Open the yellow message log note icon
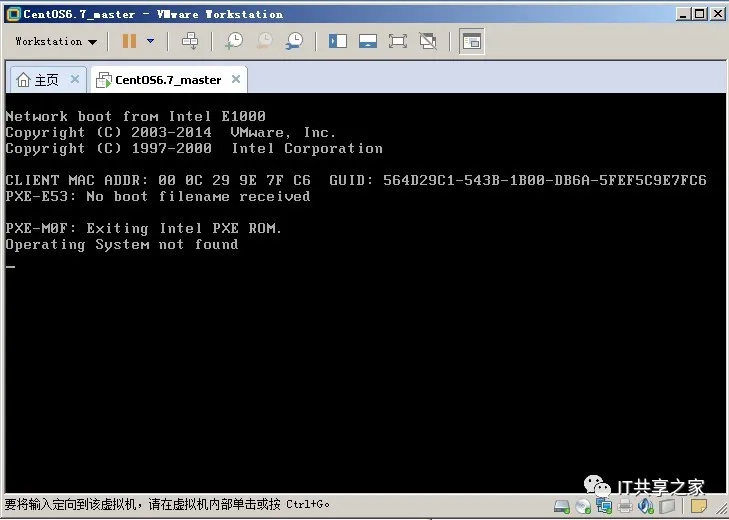The height and width of the screenshot is (520, 729). [699, 506]
